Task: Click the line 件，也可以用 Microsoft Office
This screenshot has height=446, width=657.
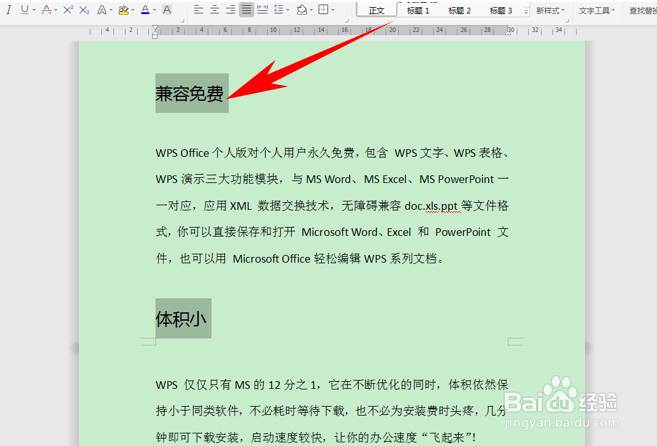Action: (x=300, y=259)
